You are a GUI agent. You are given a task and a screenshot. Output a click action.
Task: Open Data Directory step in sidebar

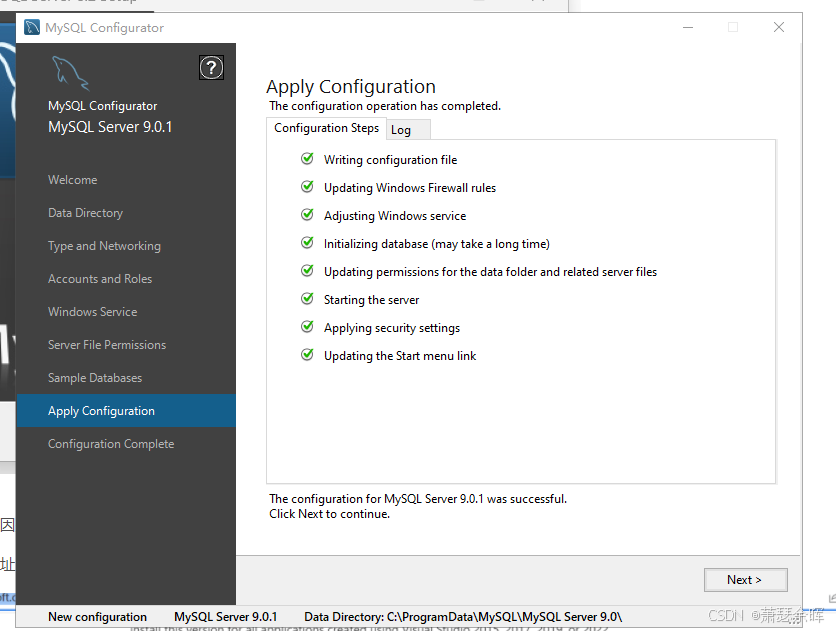click(x=85, y=213)
